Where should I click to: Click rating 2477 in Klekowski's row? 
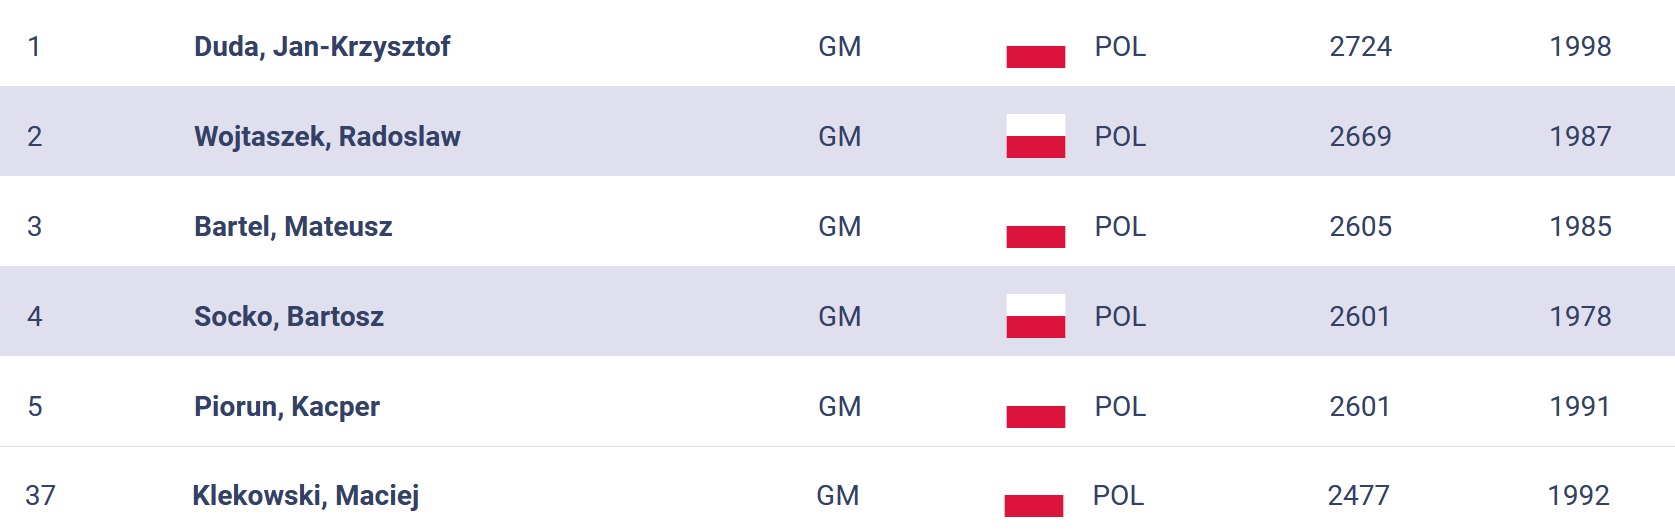[x=1358, y=496]
